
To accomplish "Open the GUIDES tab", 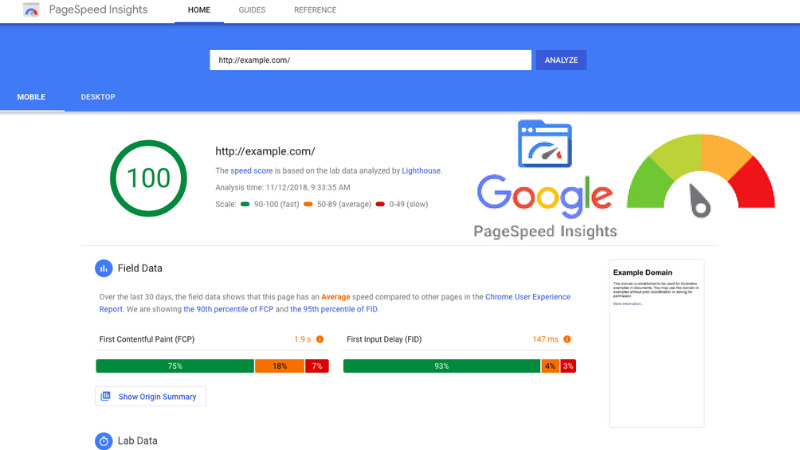I will [252, 10].
